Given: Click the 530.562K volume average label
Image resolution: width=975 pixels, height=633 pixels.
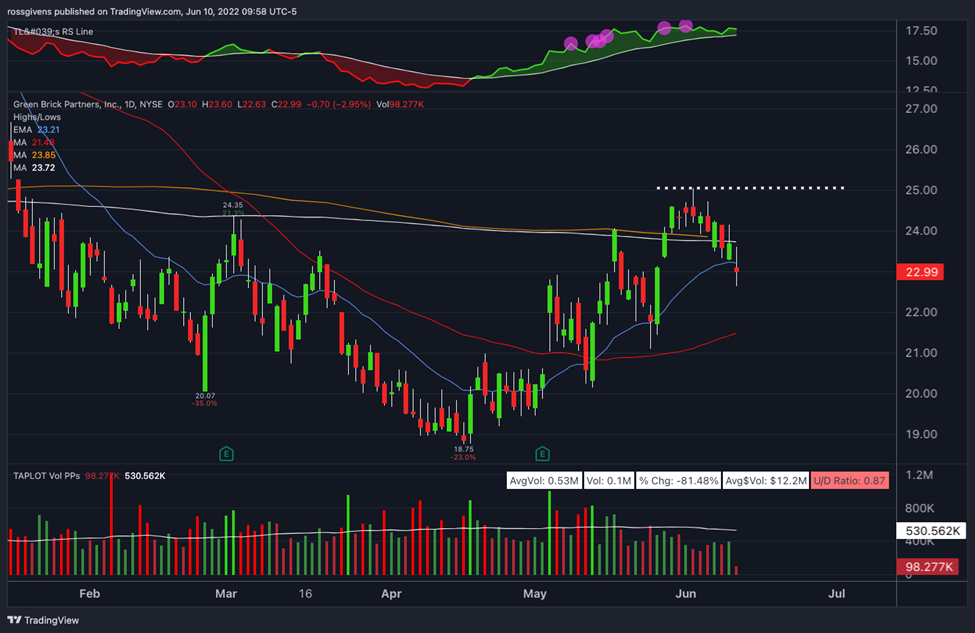Looking at the screenshot, I should tap(933, 531).
